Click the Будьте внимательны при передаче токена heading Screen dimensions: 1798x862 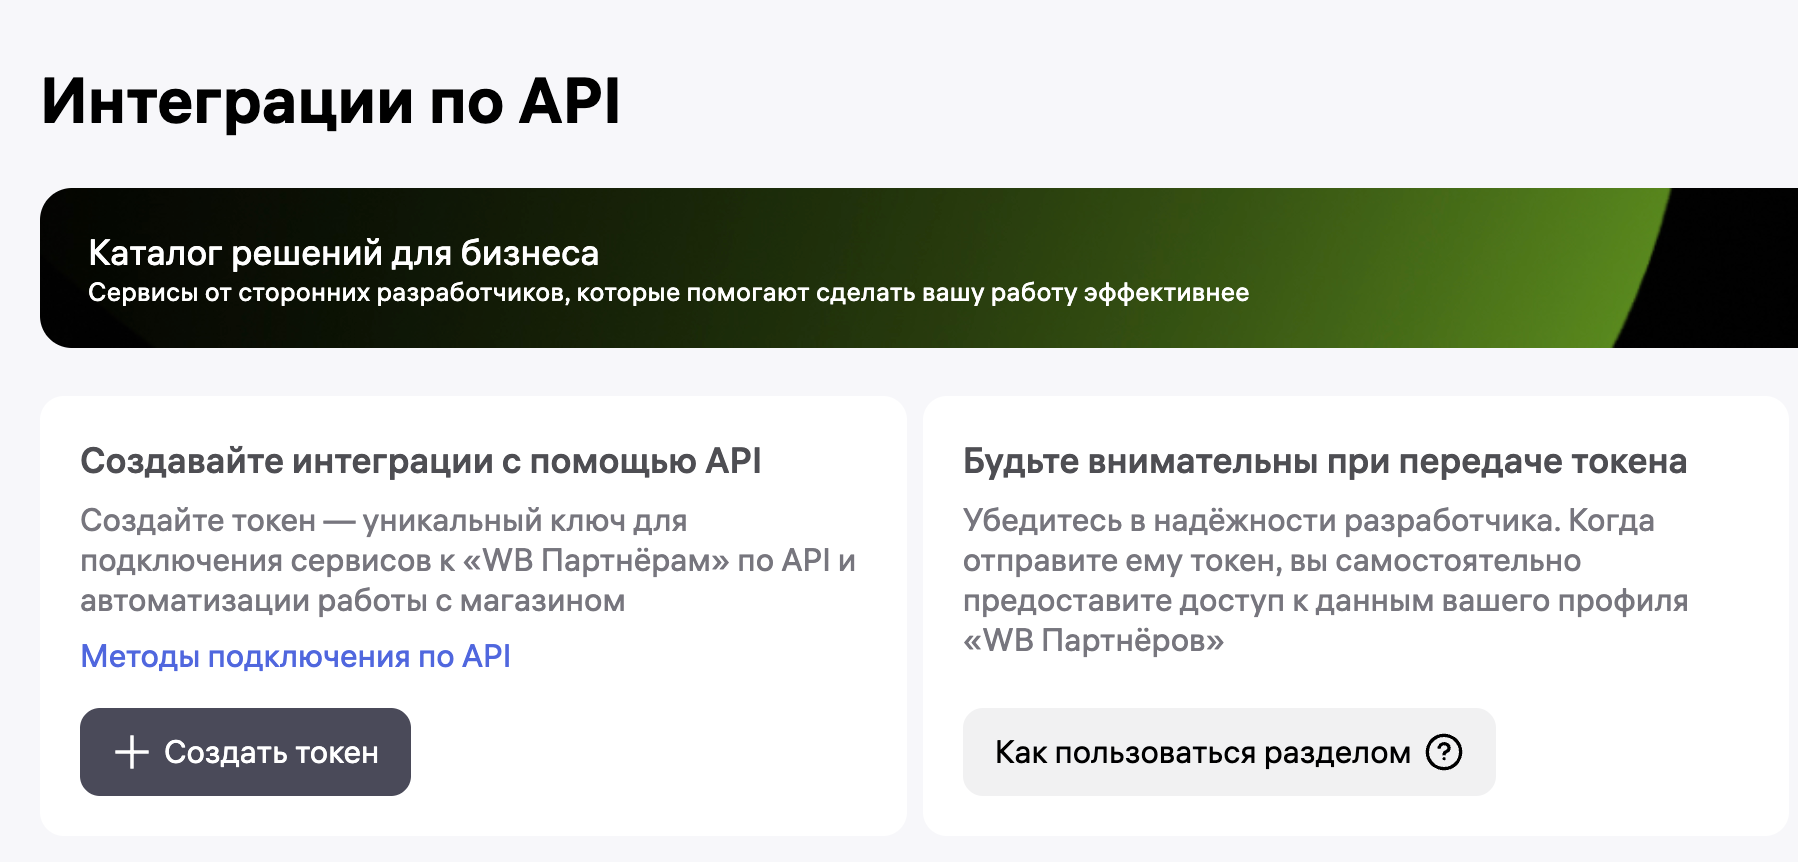(x=1324, y=461)
